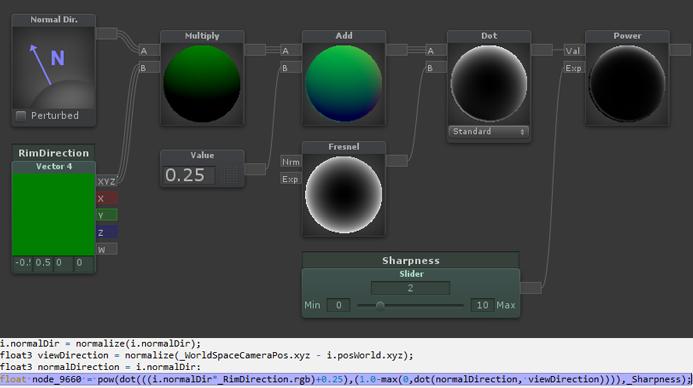Click the Exp input connector on Fresnel node
693x388 pixels.
point(291,179)
